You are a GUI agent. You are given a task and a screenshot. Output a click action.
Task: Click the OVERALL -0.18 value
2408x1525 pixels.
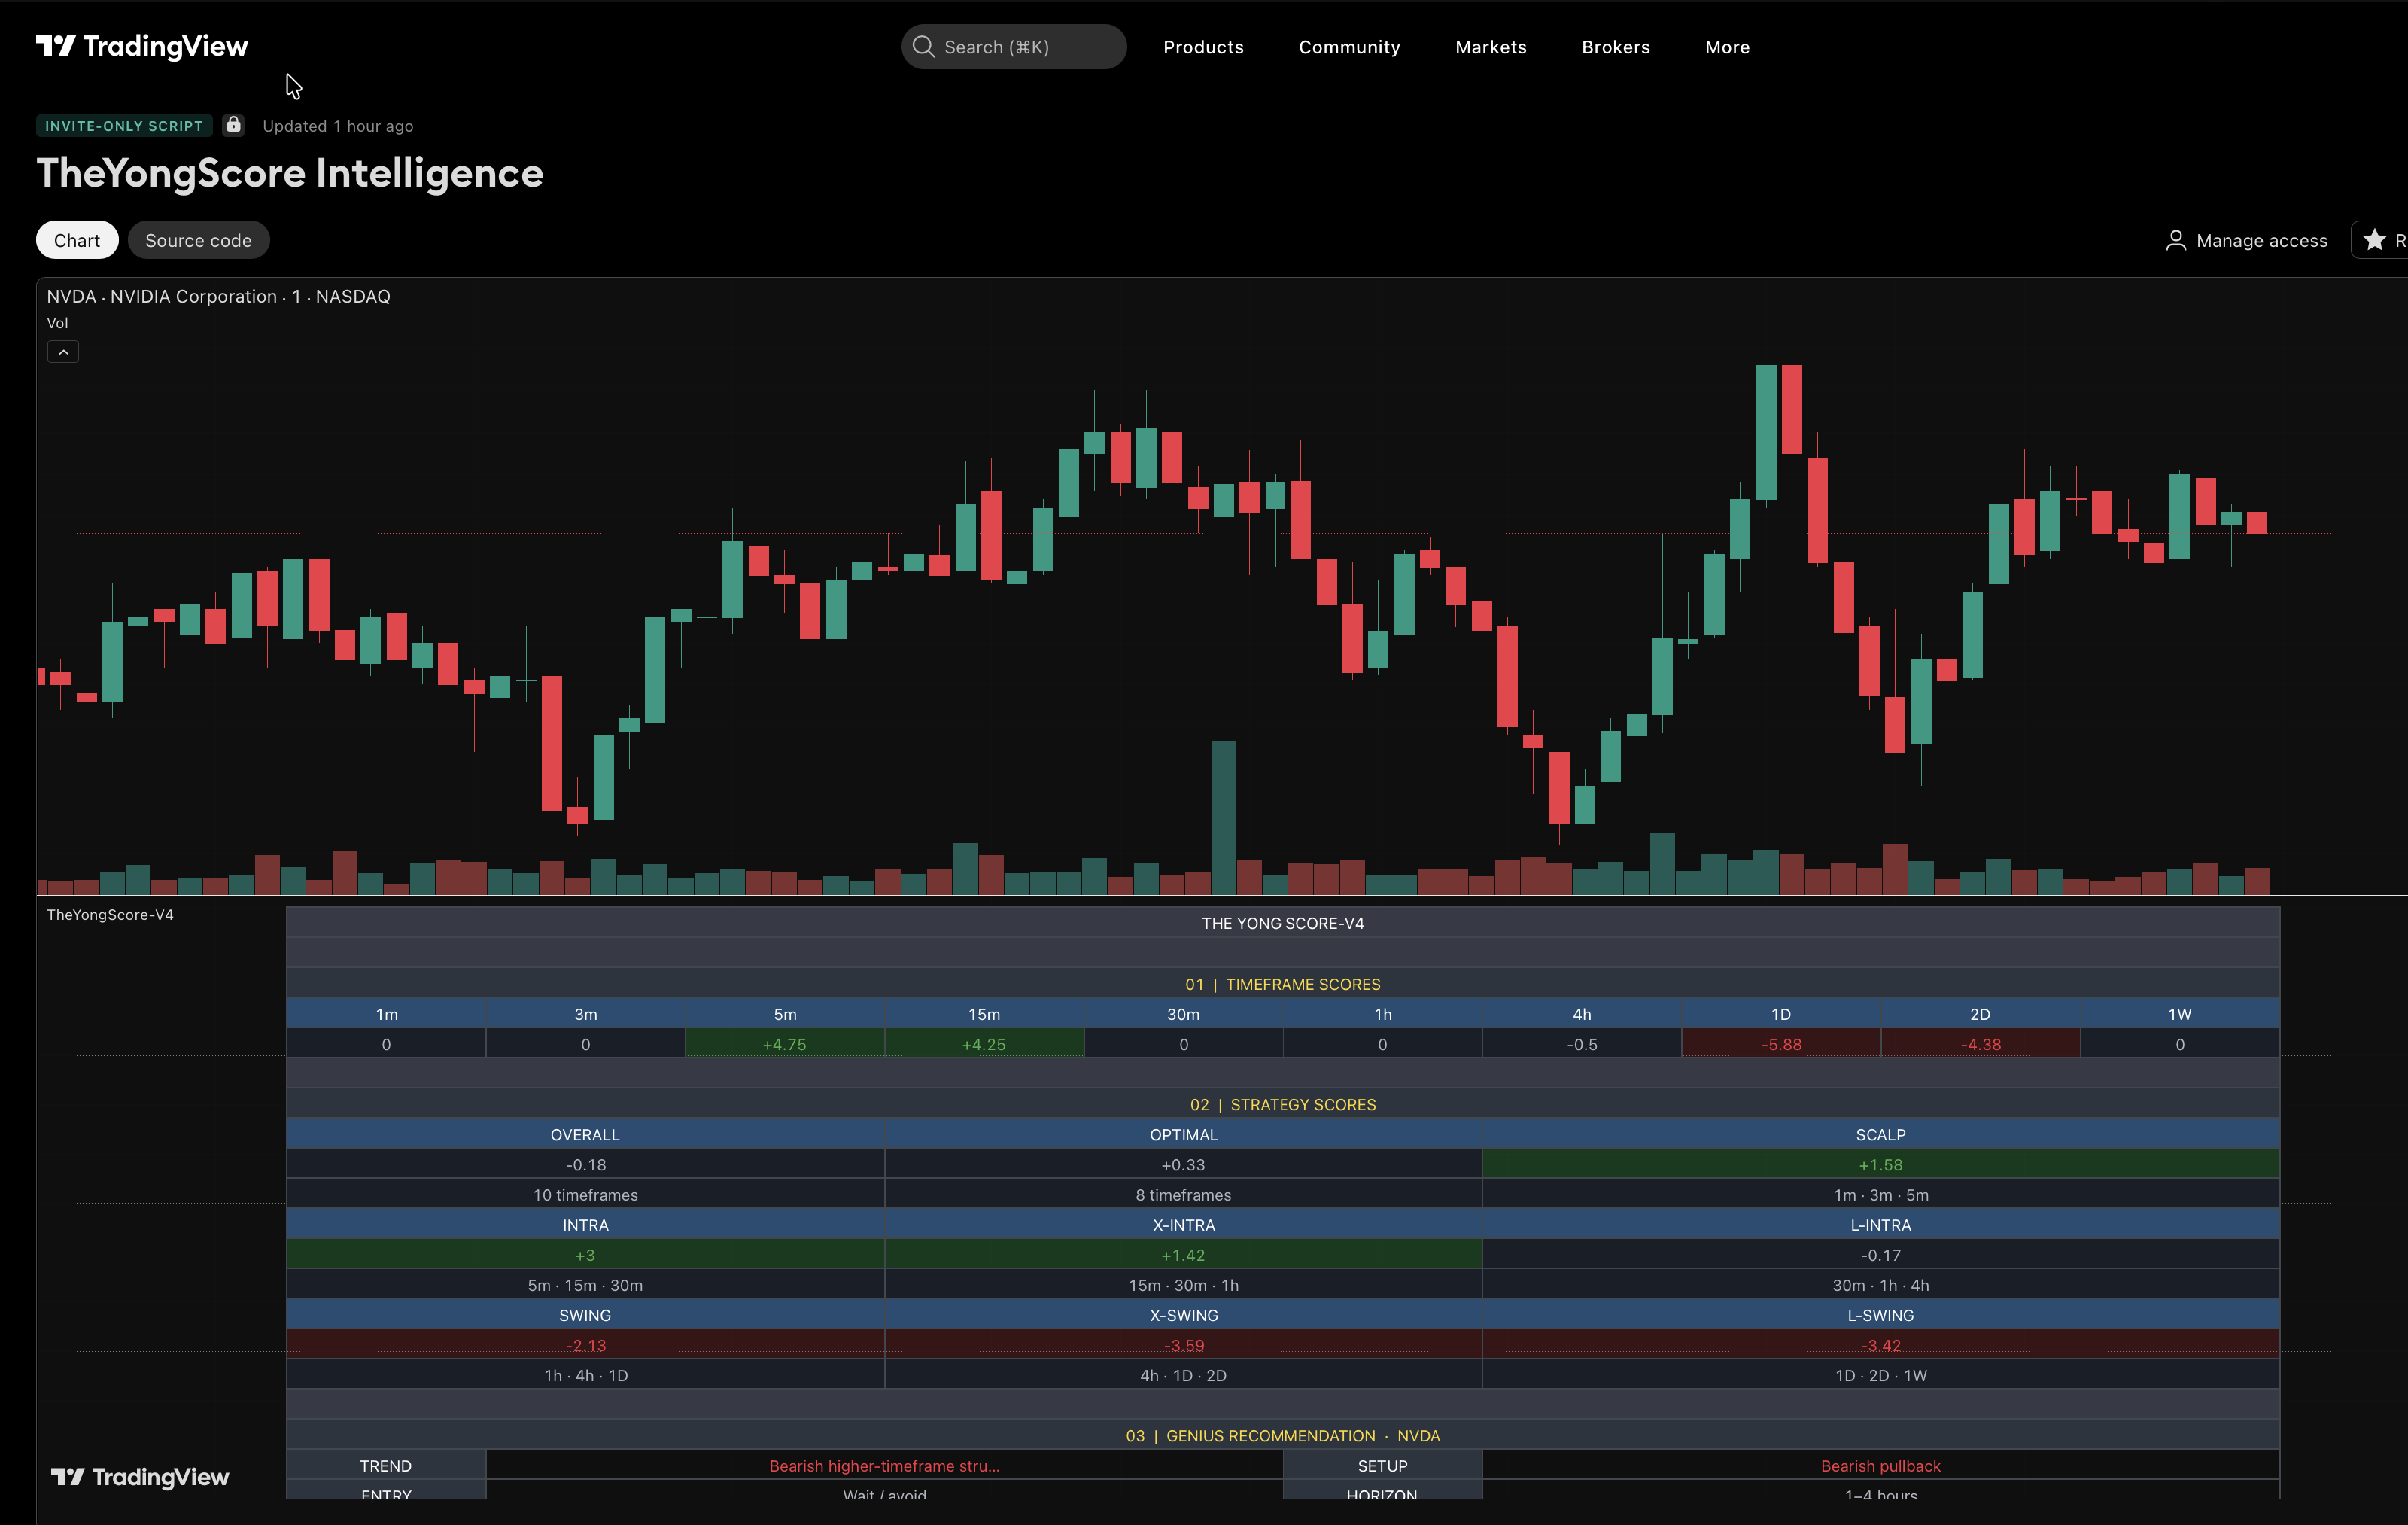click(x=585, y=1165)
